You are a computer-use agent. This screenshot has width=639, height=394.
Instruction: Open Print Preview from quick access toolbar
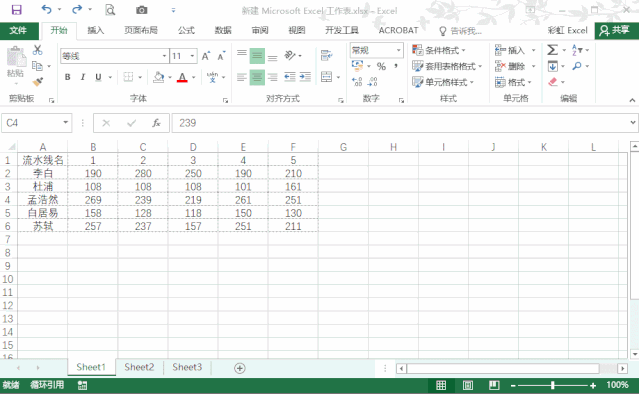pos(110,10)
